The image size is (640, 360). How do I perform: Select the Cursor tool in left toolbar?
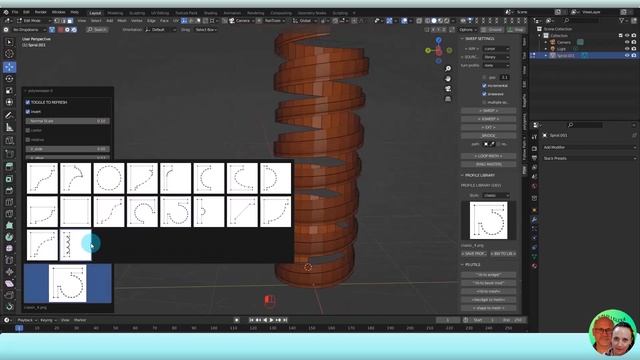[9, 54]
